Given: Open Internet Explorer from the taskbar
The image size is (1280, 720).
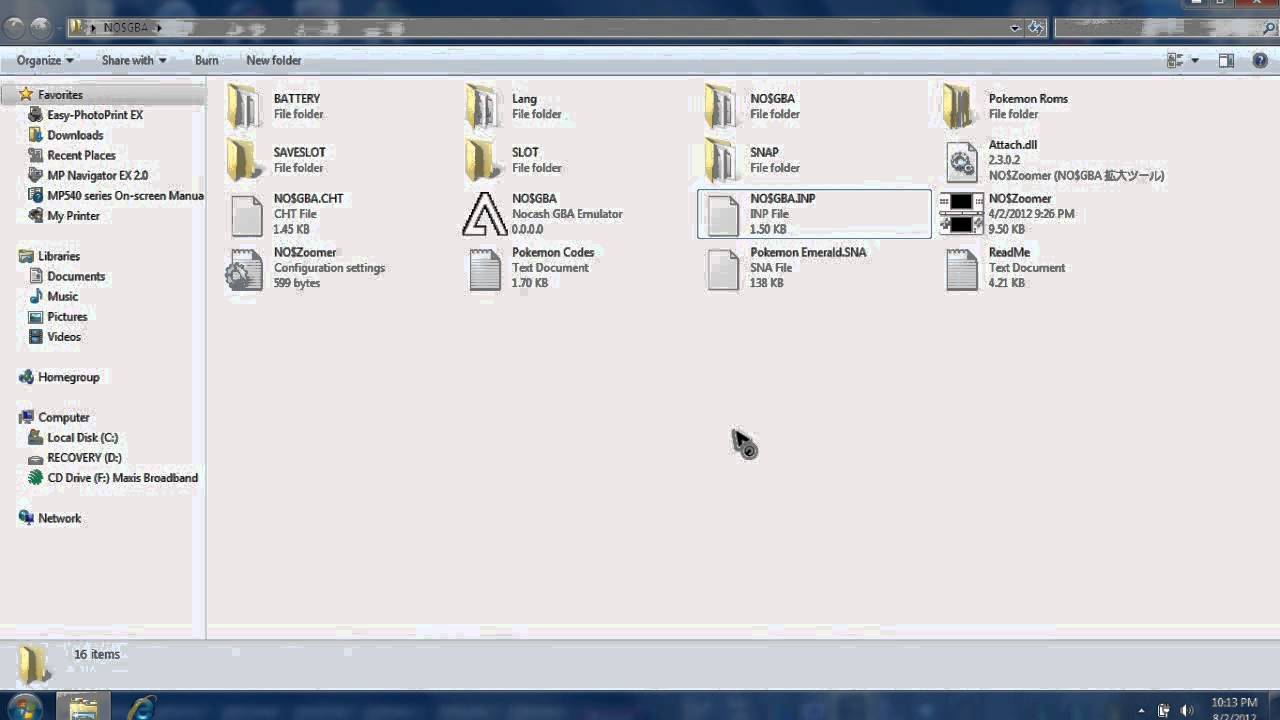Looking at the screenshot, I should click(142, 707).
